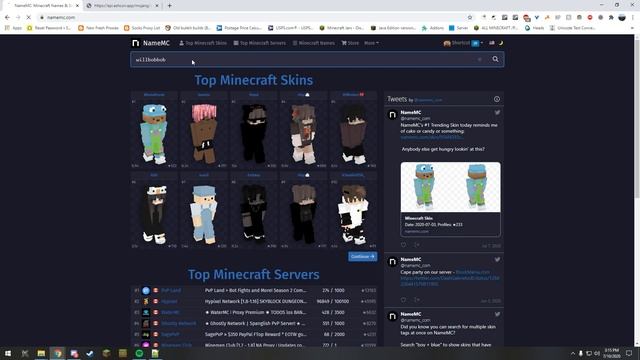This screenshot has height=360, width=640.
Task: Open the Top Minecraft Servers nav link
Action: 260,43
